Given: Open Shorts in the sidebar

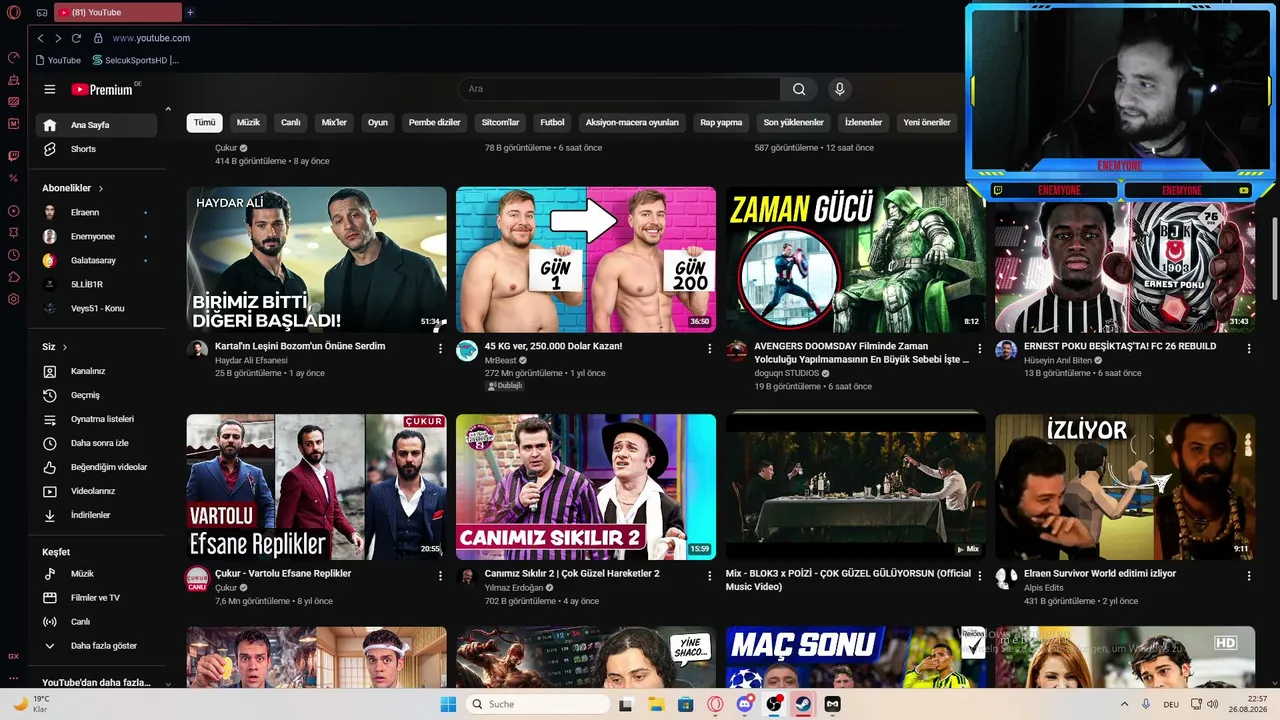Looking at the screenshot, I should (96, 149).
